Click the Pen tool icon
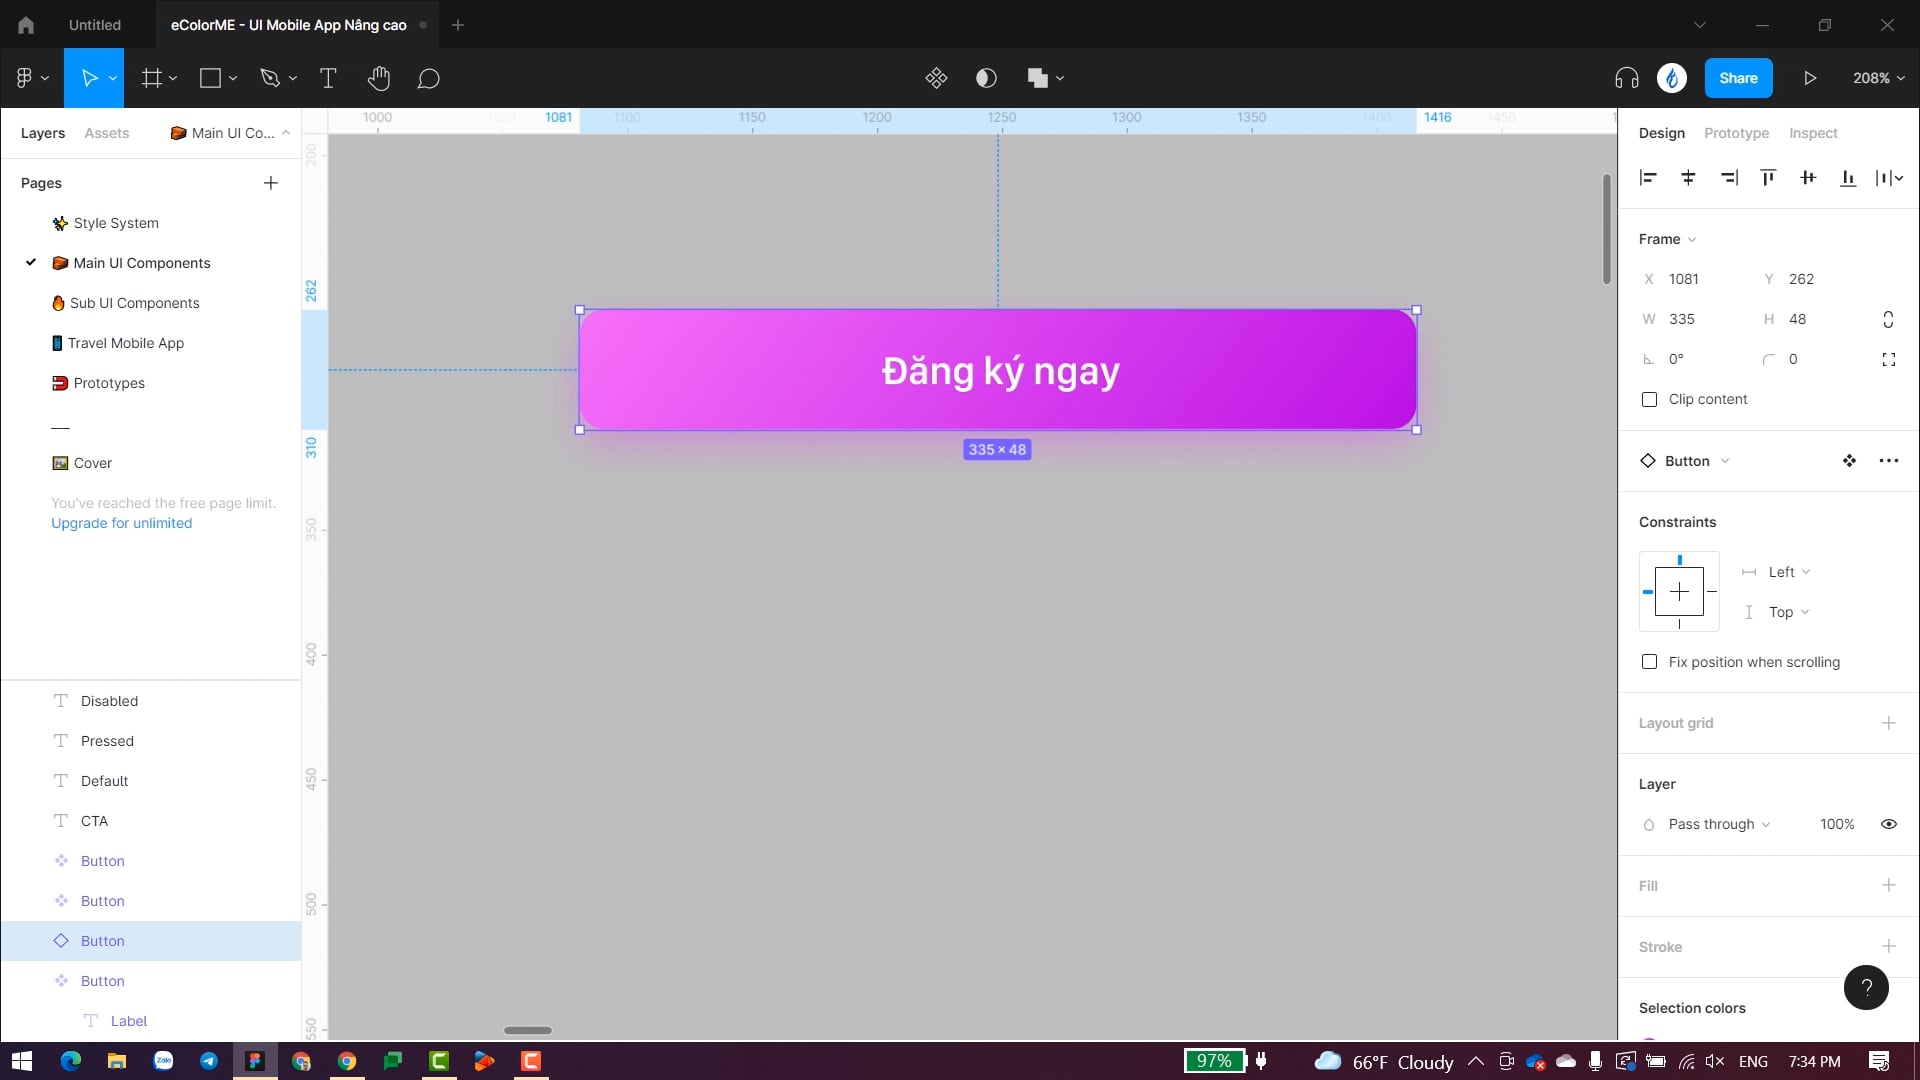 (x=270, y=78)
